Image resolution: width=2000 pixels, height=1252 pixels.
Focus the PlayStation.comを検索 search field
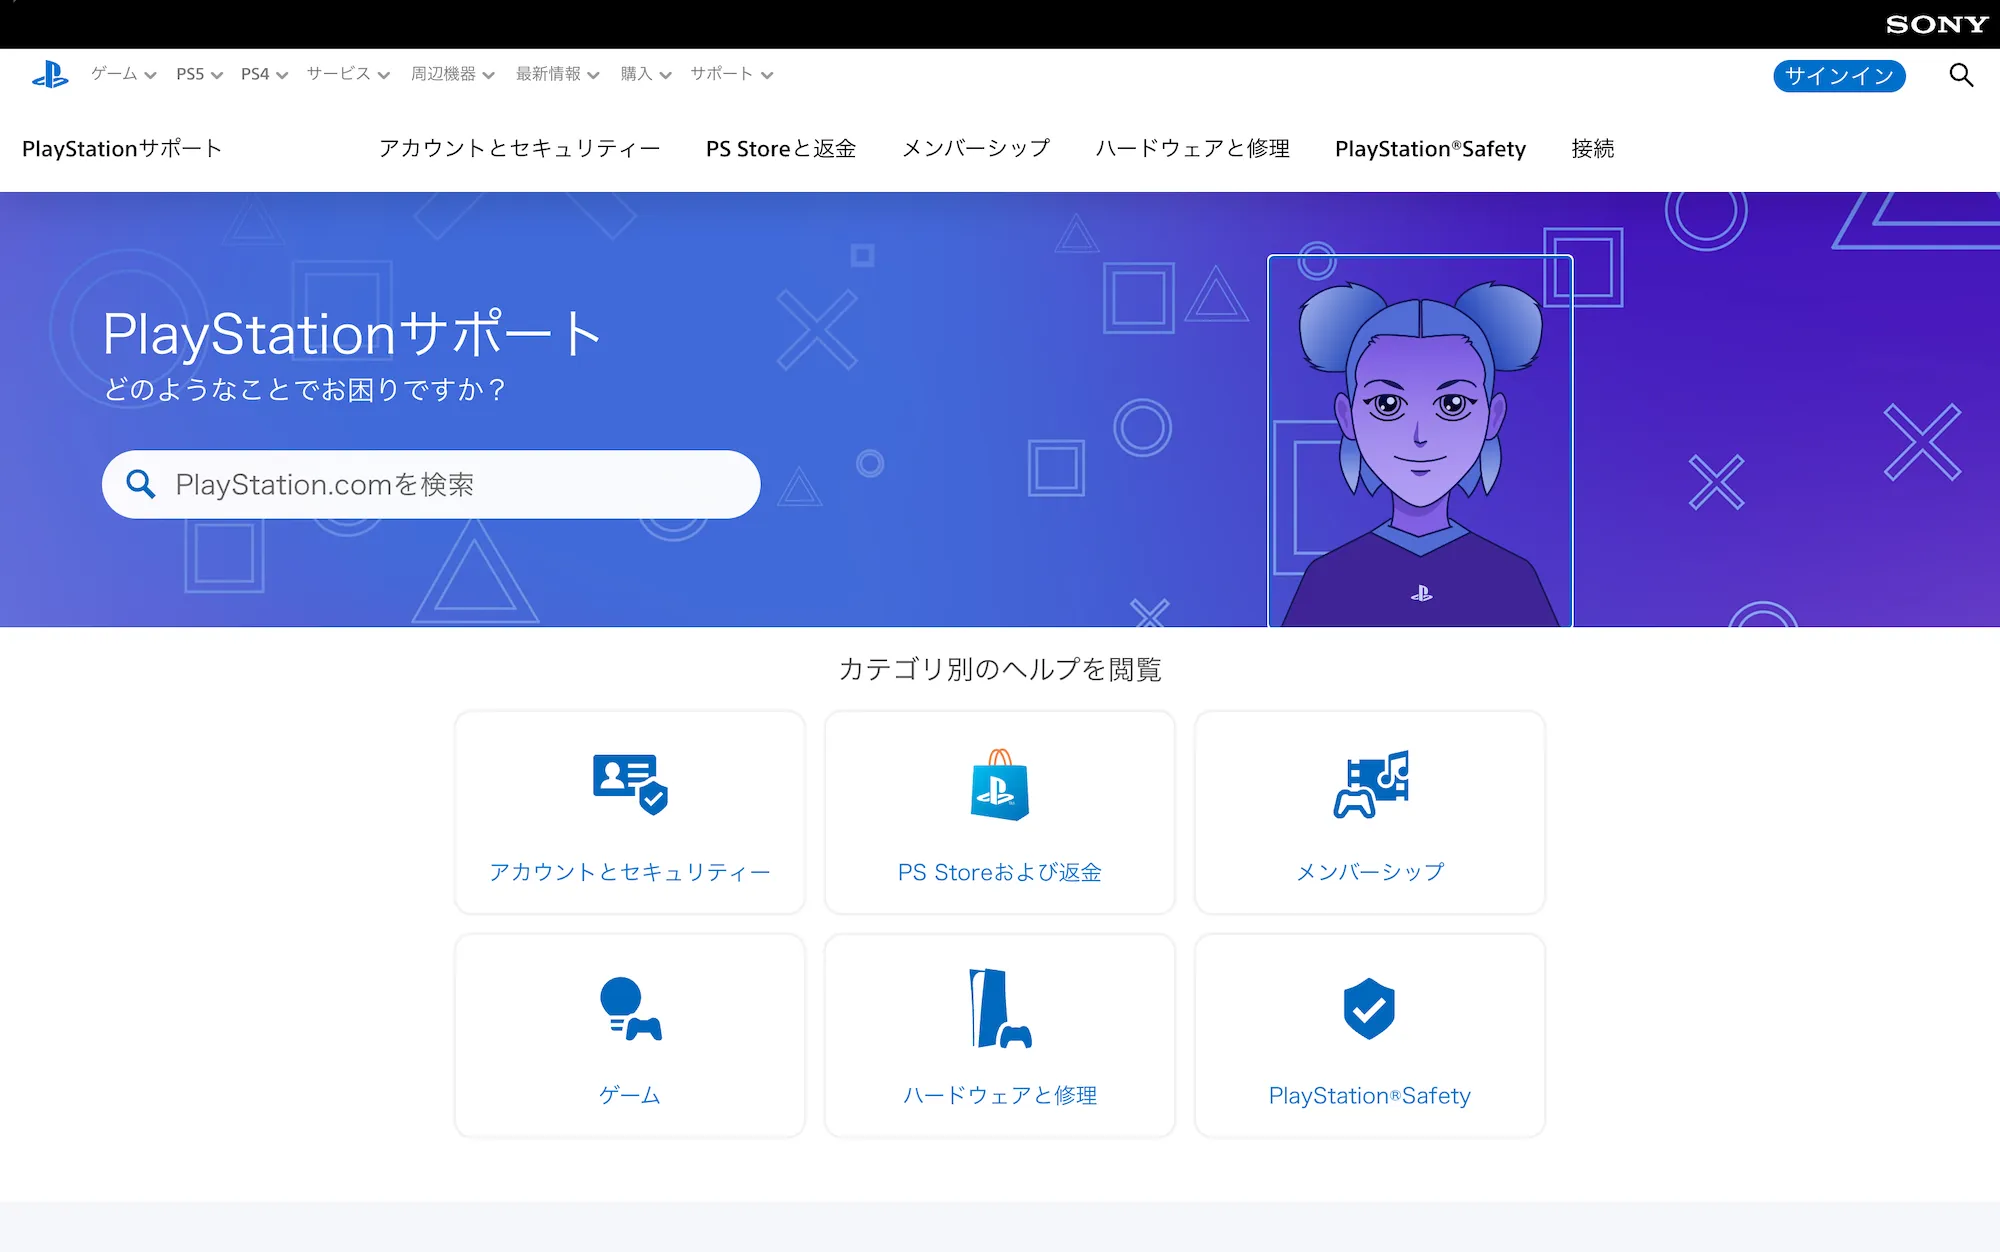click(431, 484)
